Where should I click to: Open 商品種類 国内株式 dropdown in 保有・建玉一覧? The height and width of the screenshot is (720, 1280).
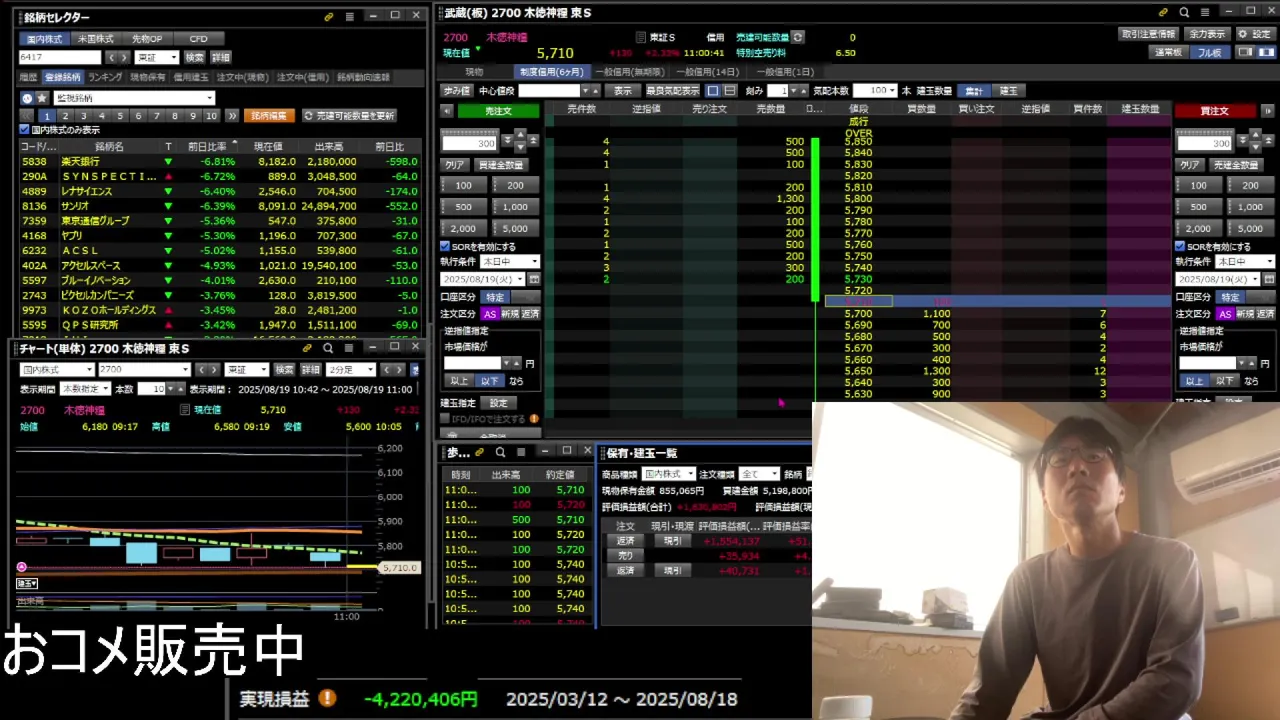tap(668, 474)
